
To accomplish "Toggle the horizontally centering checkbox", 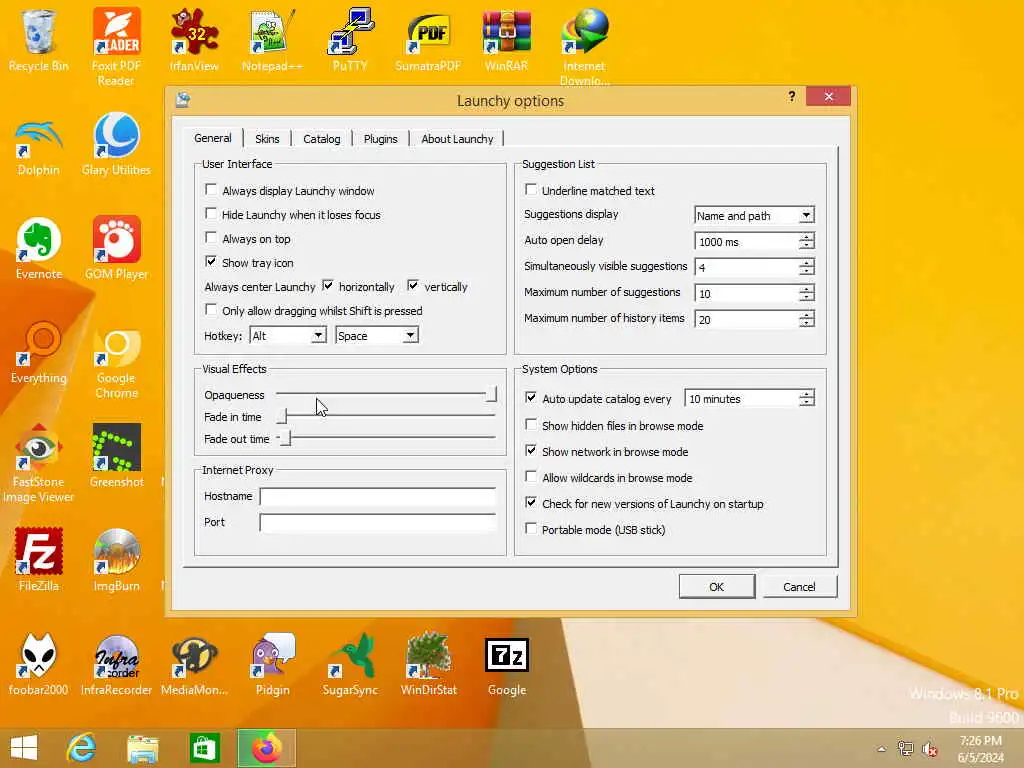I will coord(328,286).
